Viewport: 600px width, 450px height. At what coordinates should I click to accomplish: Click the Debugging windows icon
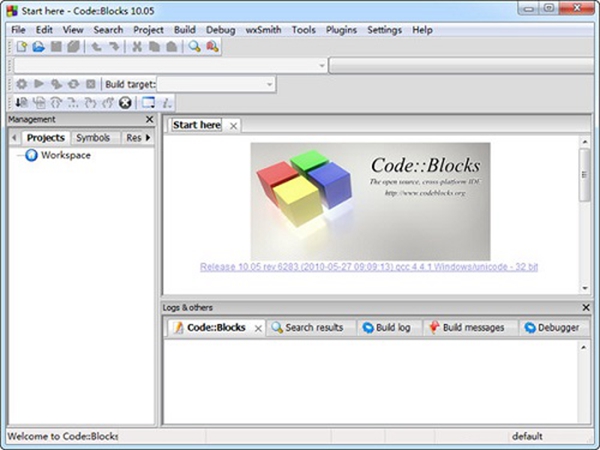[148, 102]
